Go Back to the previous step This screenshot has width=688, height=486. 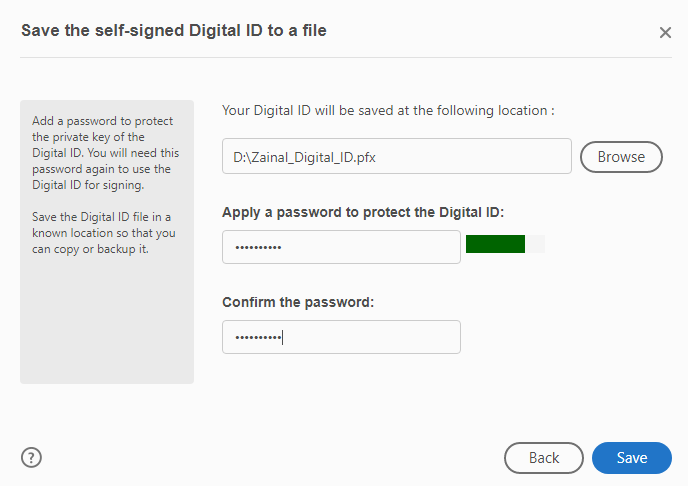pyautogui.click(x=543, y=458)
